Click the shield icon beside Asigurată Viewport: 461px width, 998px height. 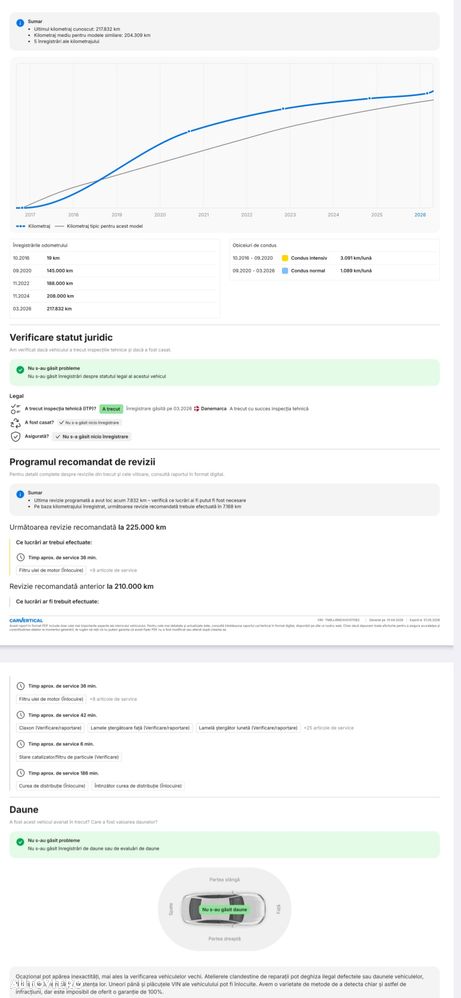[16, 437]
